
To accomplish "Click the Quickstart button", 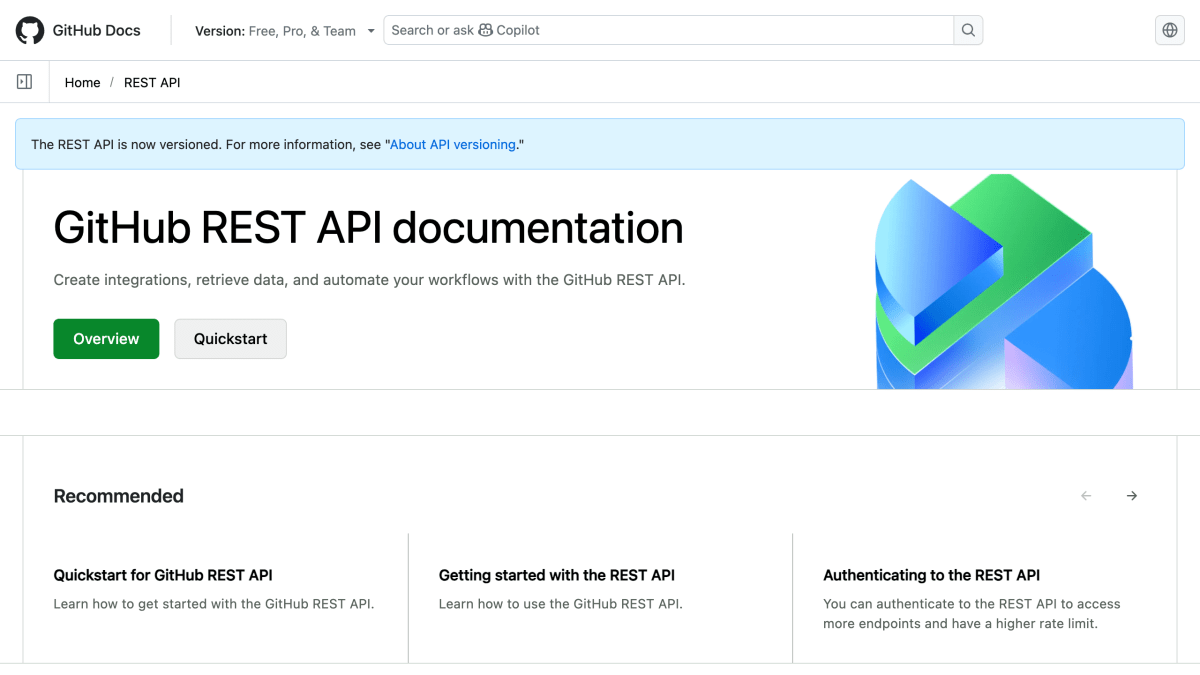I will pos(230,339).
